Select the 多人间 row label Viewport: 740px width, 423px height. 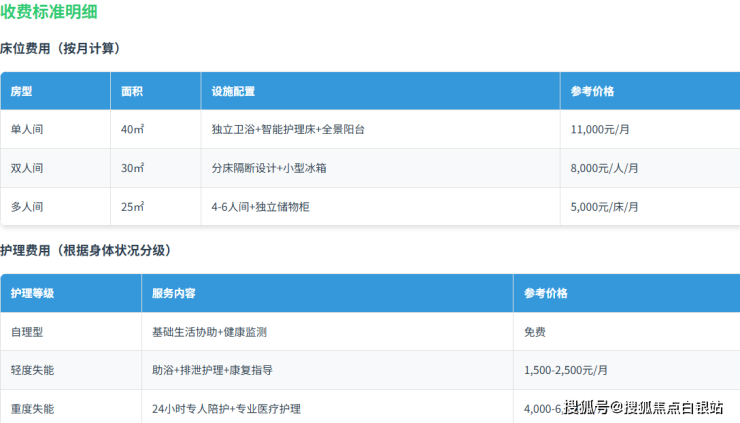click(27, 207)
